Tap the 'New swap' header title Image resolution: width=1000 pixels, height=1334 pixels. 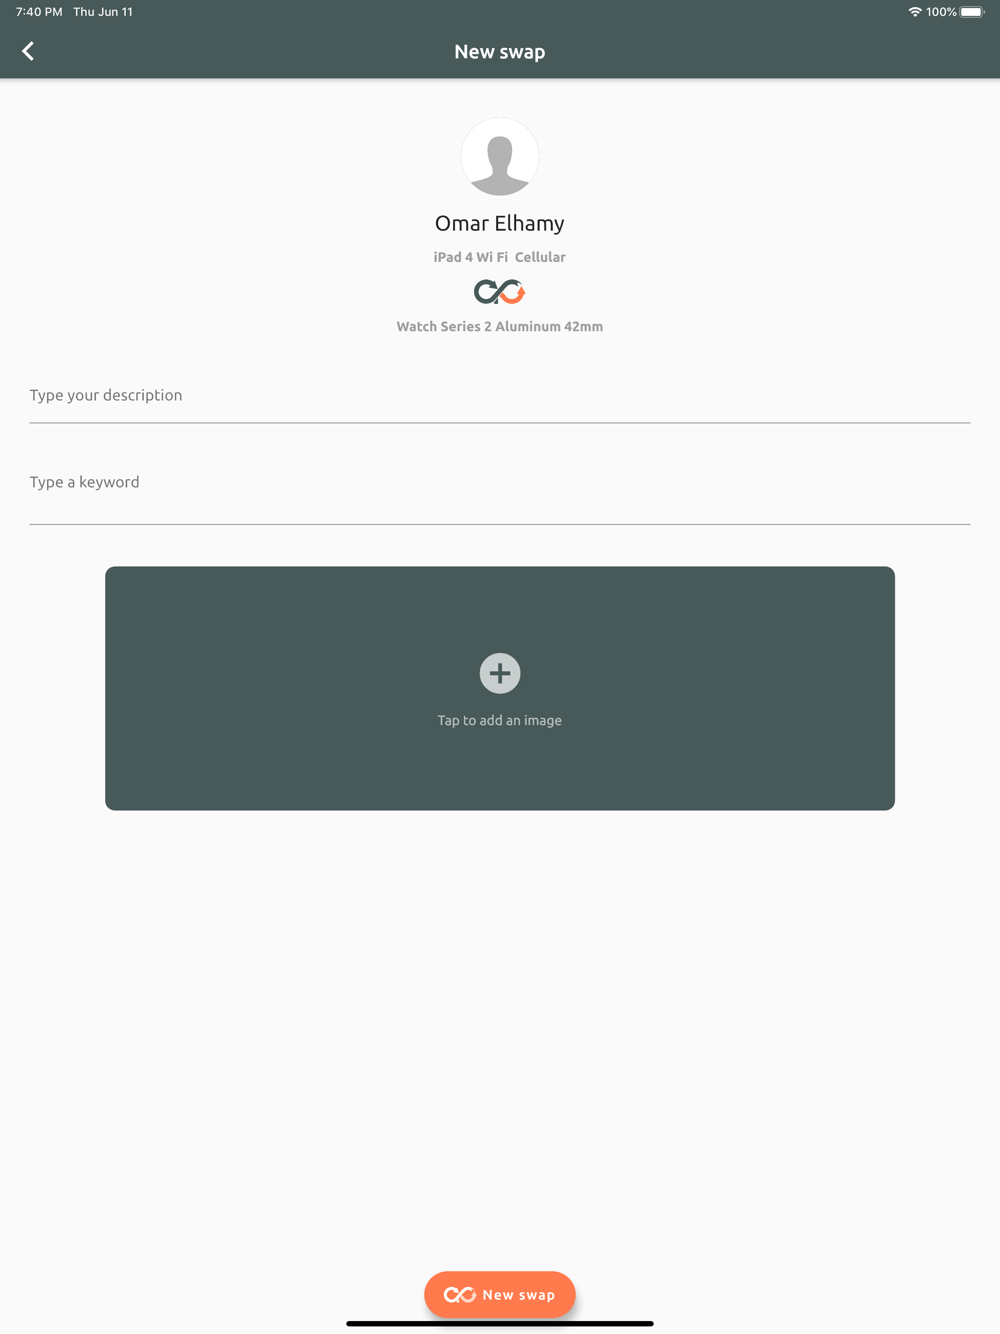500,52
